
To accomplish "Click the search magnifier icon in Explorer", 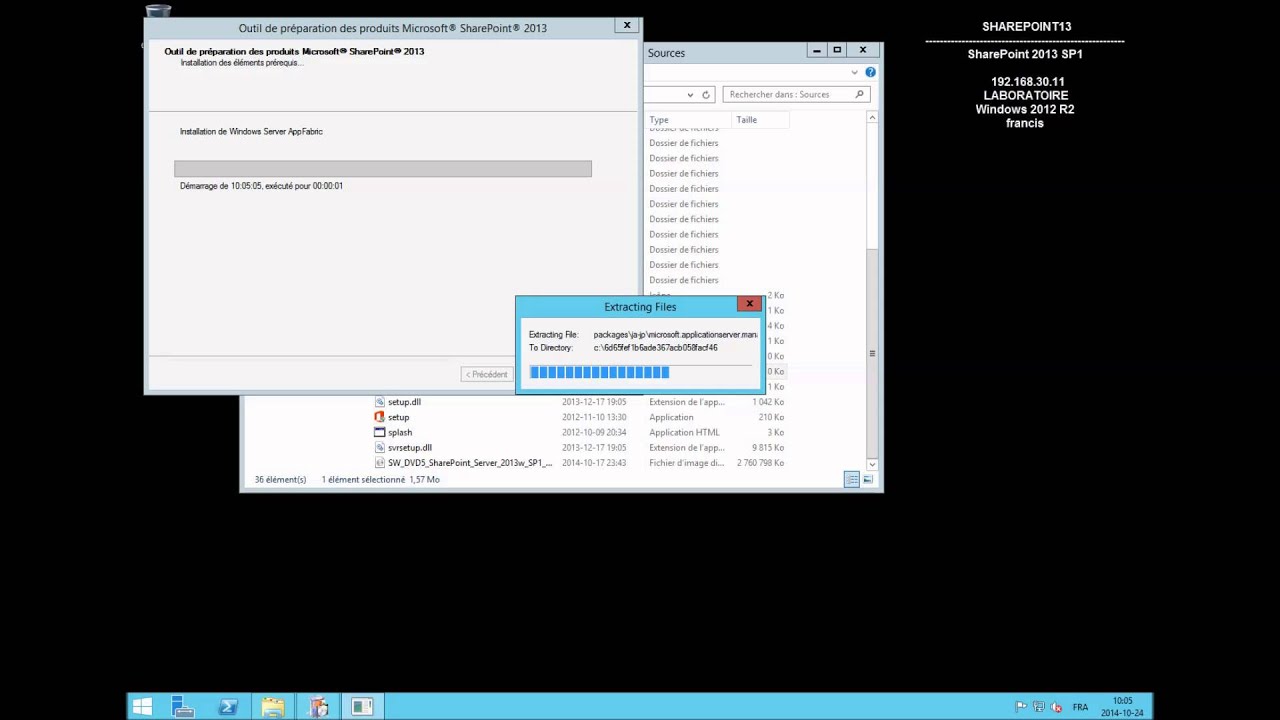I will (859, 94).
